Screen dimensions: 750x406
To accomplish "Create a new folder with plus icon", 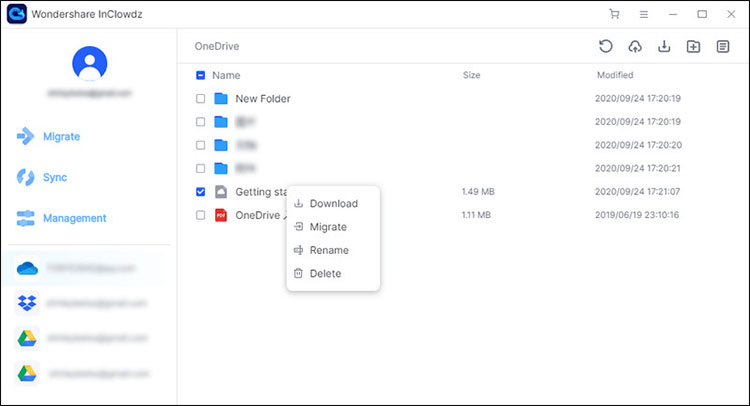I will point(693,46).
